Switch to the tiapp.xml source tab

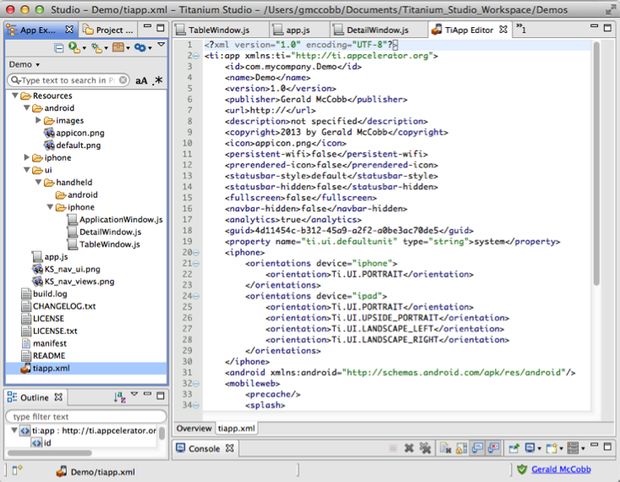pos(236,428)
